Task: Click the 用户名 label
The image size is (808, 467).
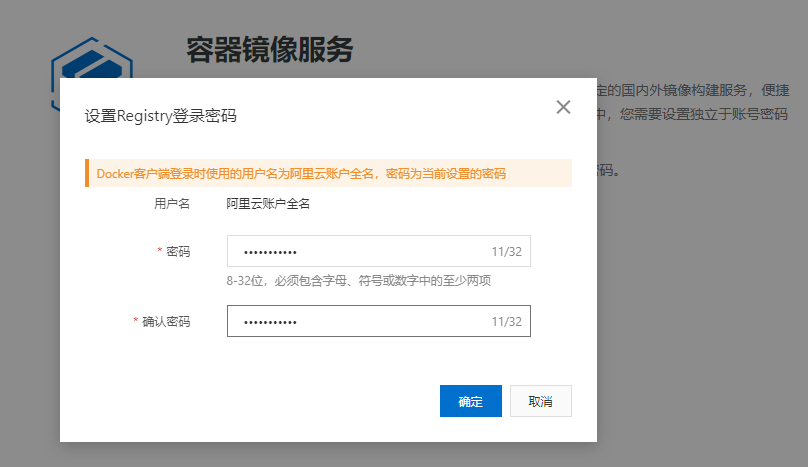Action: 172,204
